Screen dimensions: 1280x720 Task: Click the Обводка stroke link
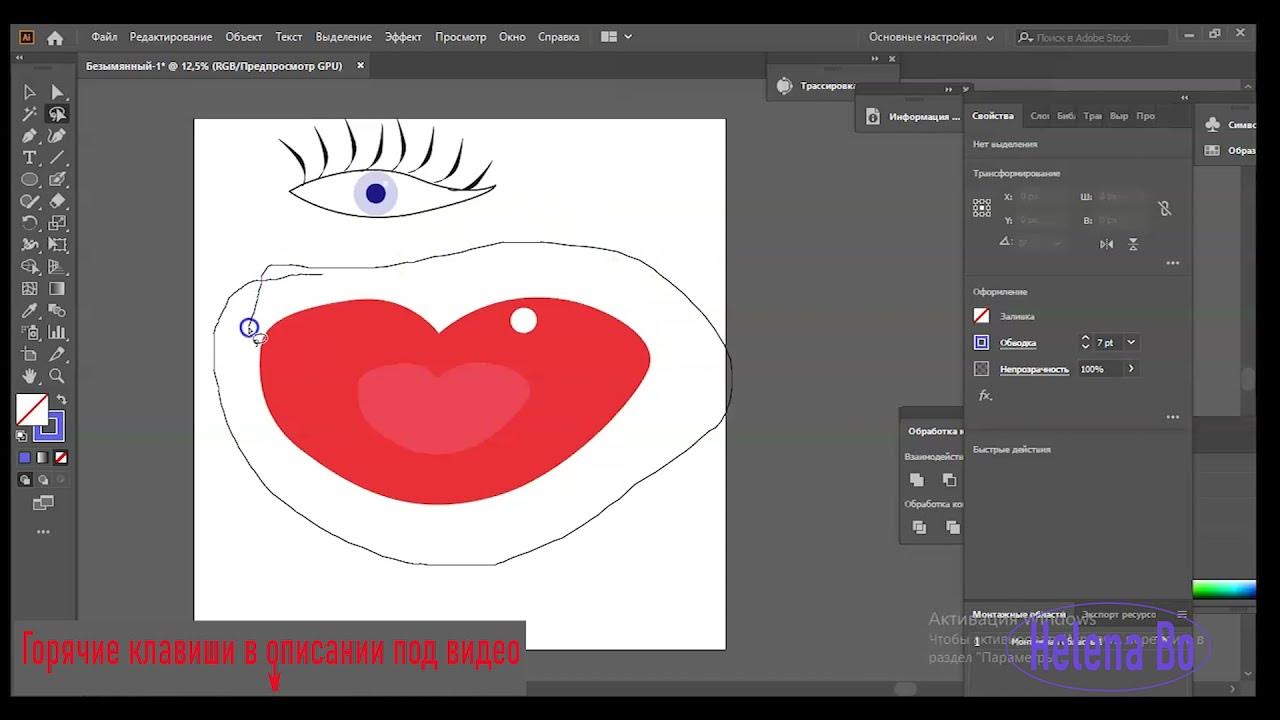coord(1018,343)
